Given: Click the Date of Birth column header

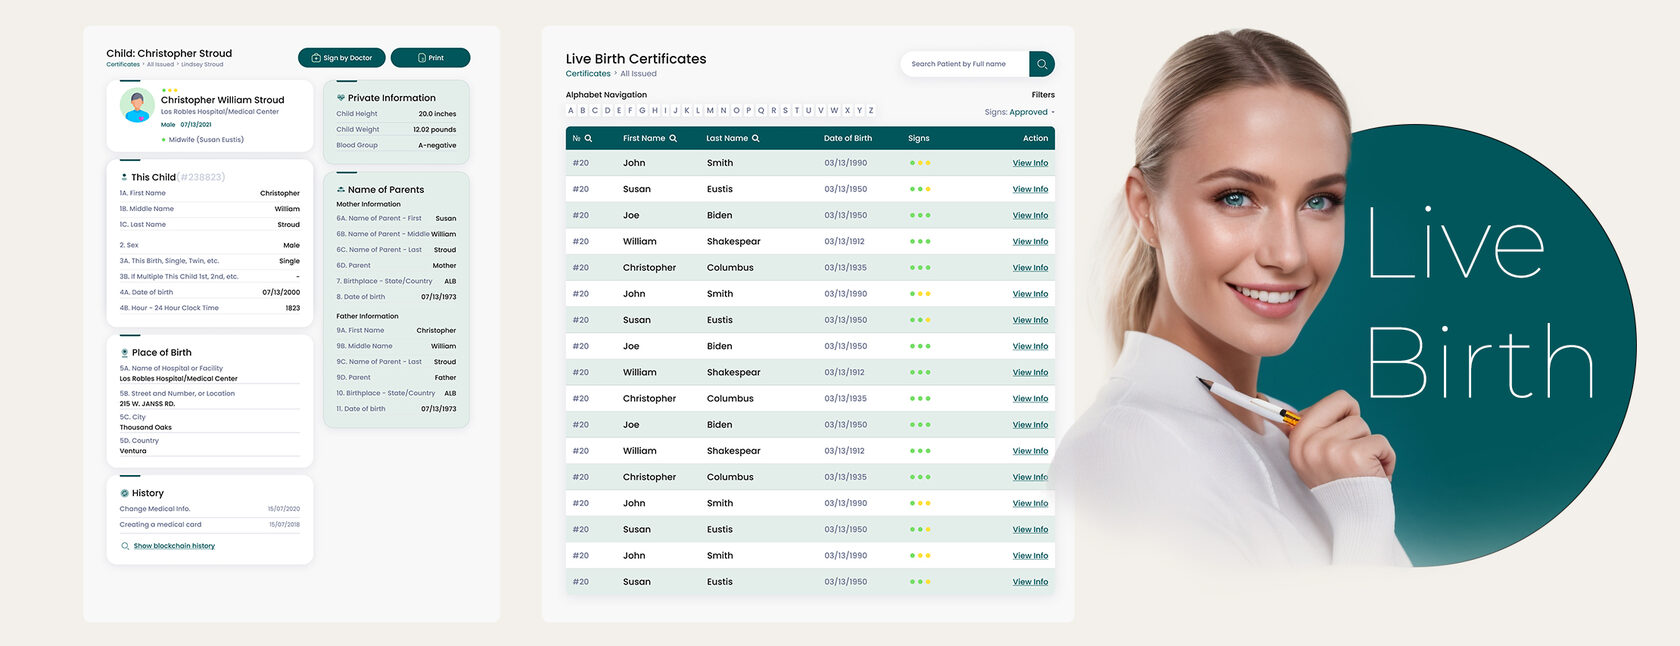Looking at the screenshot, I should click(x=847, y=139).
